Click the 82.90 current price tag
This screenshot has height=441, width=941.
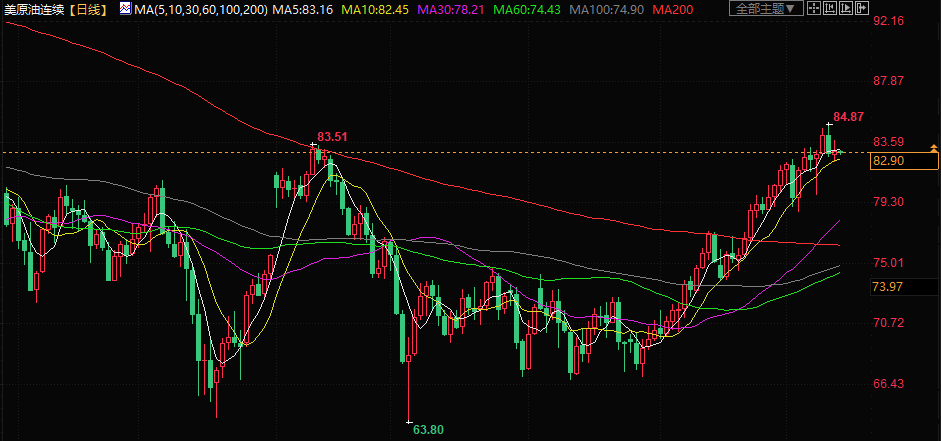pyautogui.click(x=889, y=161)
